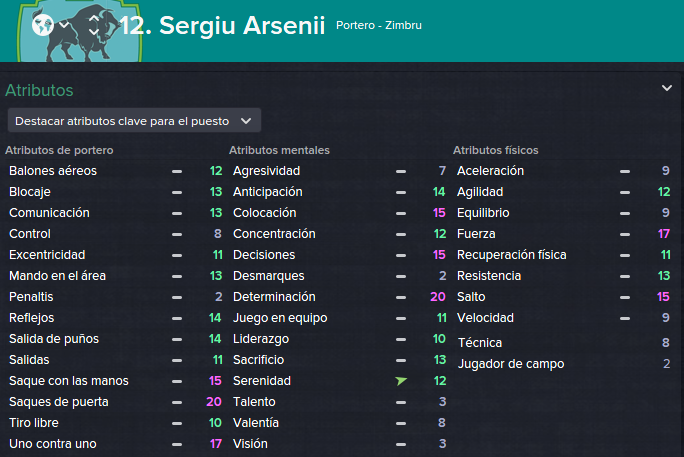The width and height of the screenshot is (684, 457).
Task: Click the dash trend icon beside Velocidad
Action: tap(625, 318)
